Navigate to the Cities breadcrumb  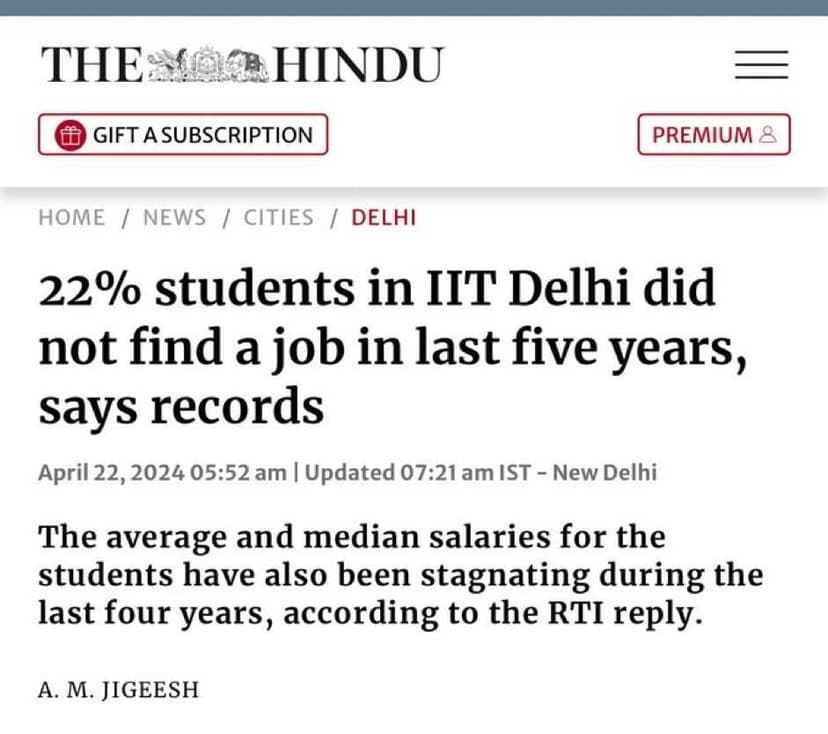click(x=278, y=217)
